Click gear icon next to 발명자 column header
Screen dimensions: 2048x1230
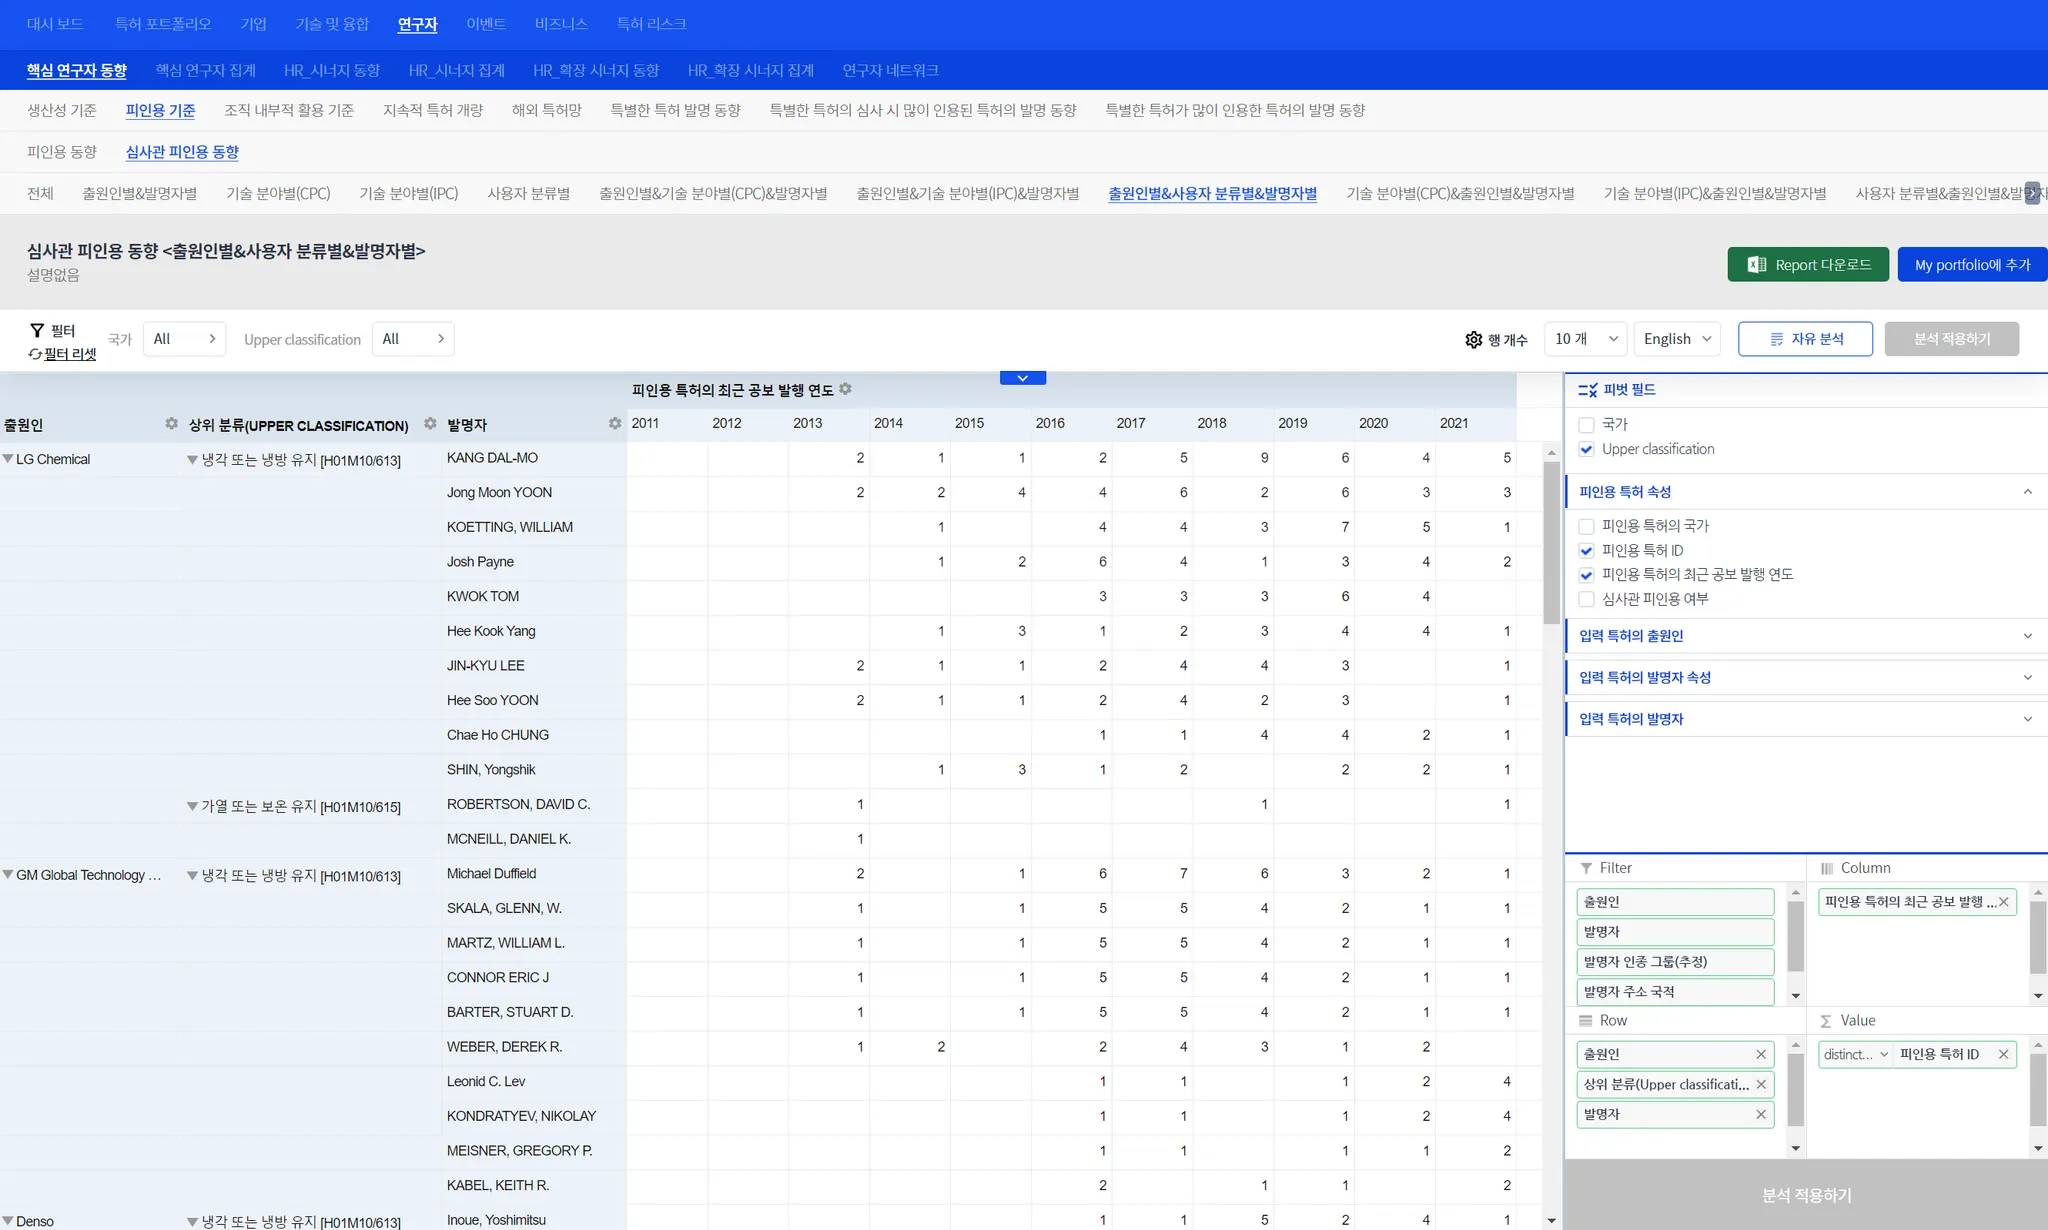pos(614,424)
